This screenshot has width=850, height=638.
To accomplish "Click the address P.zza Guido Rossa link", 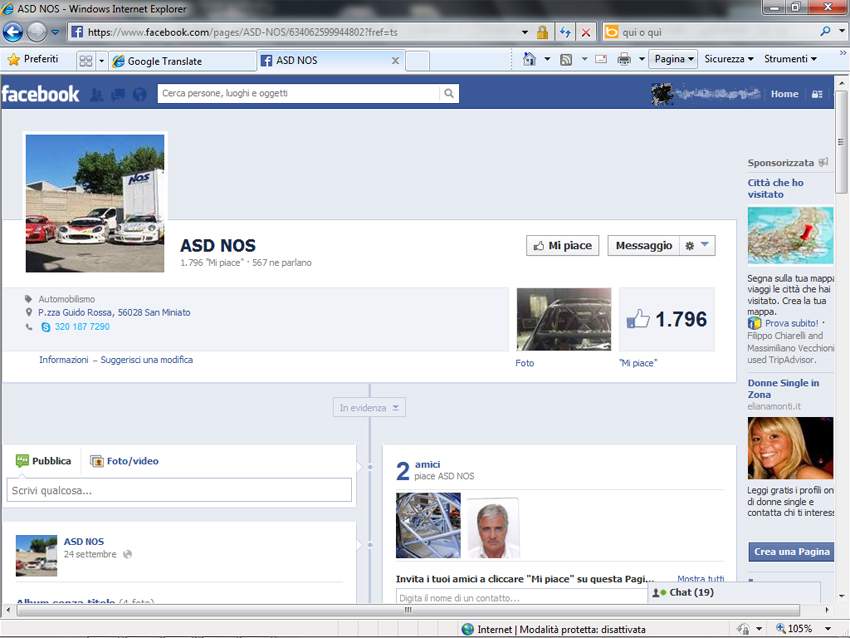I will 114,312.
